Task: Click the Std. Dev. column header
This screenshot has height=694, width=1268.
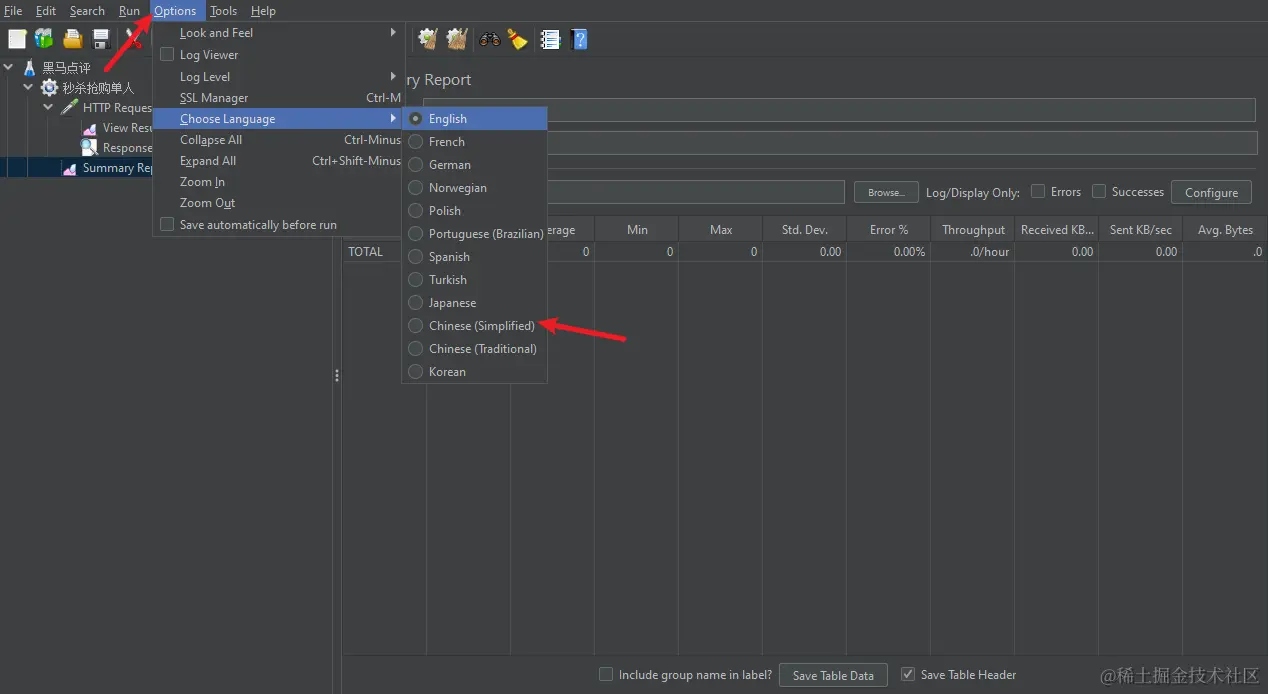Action: coord(805,229)
